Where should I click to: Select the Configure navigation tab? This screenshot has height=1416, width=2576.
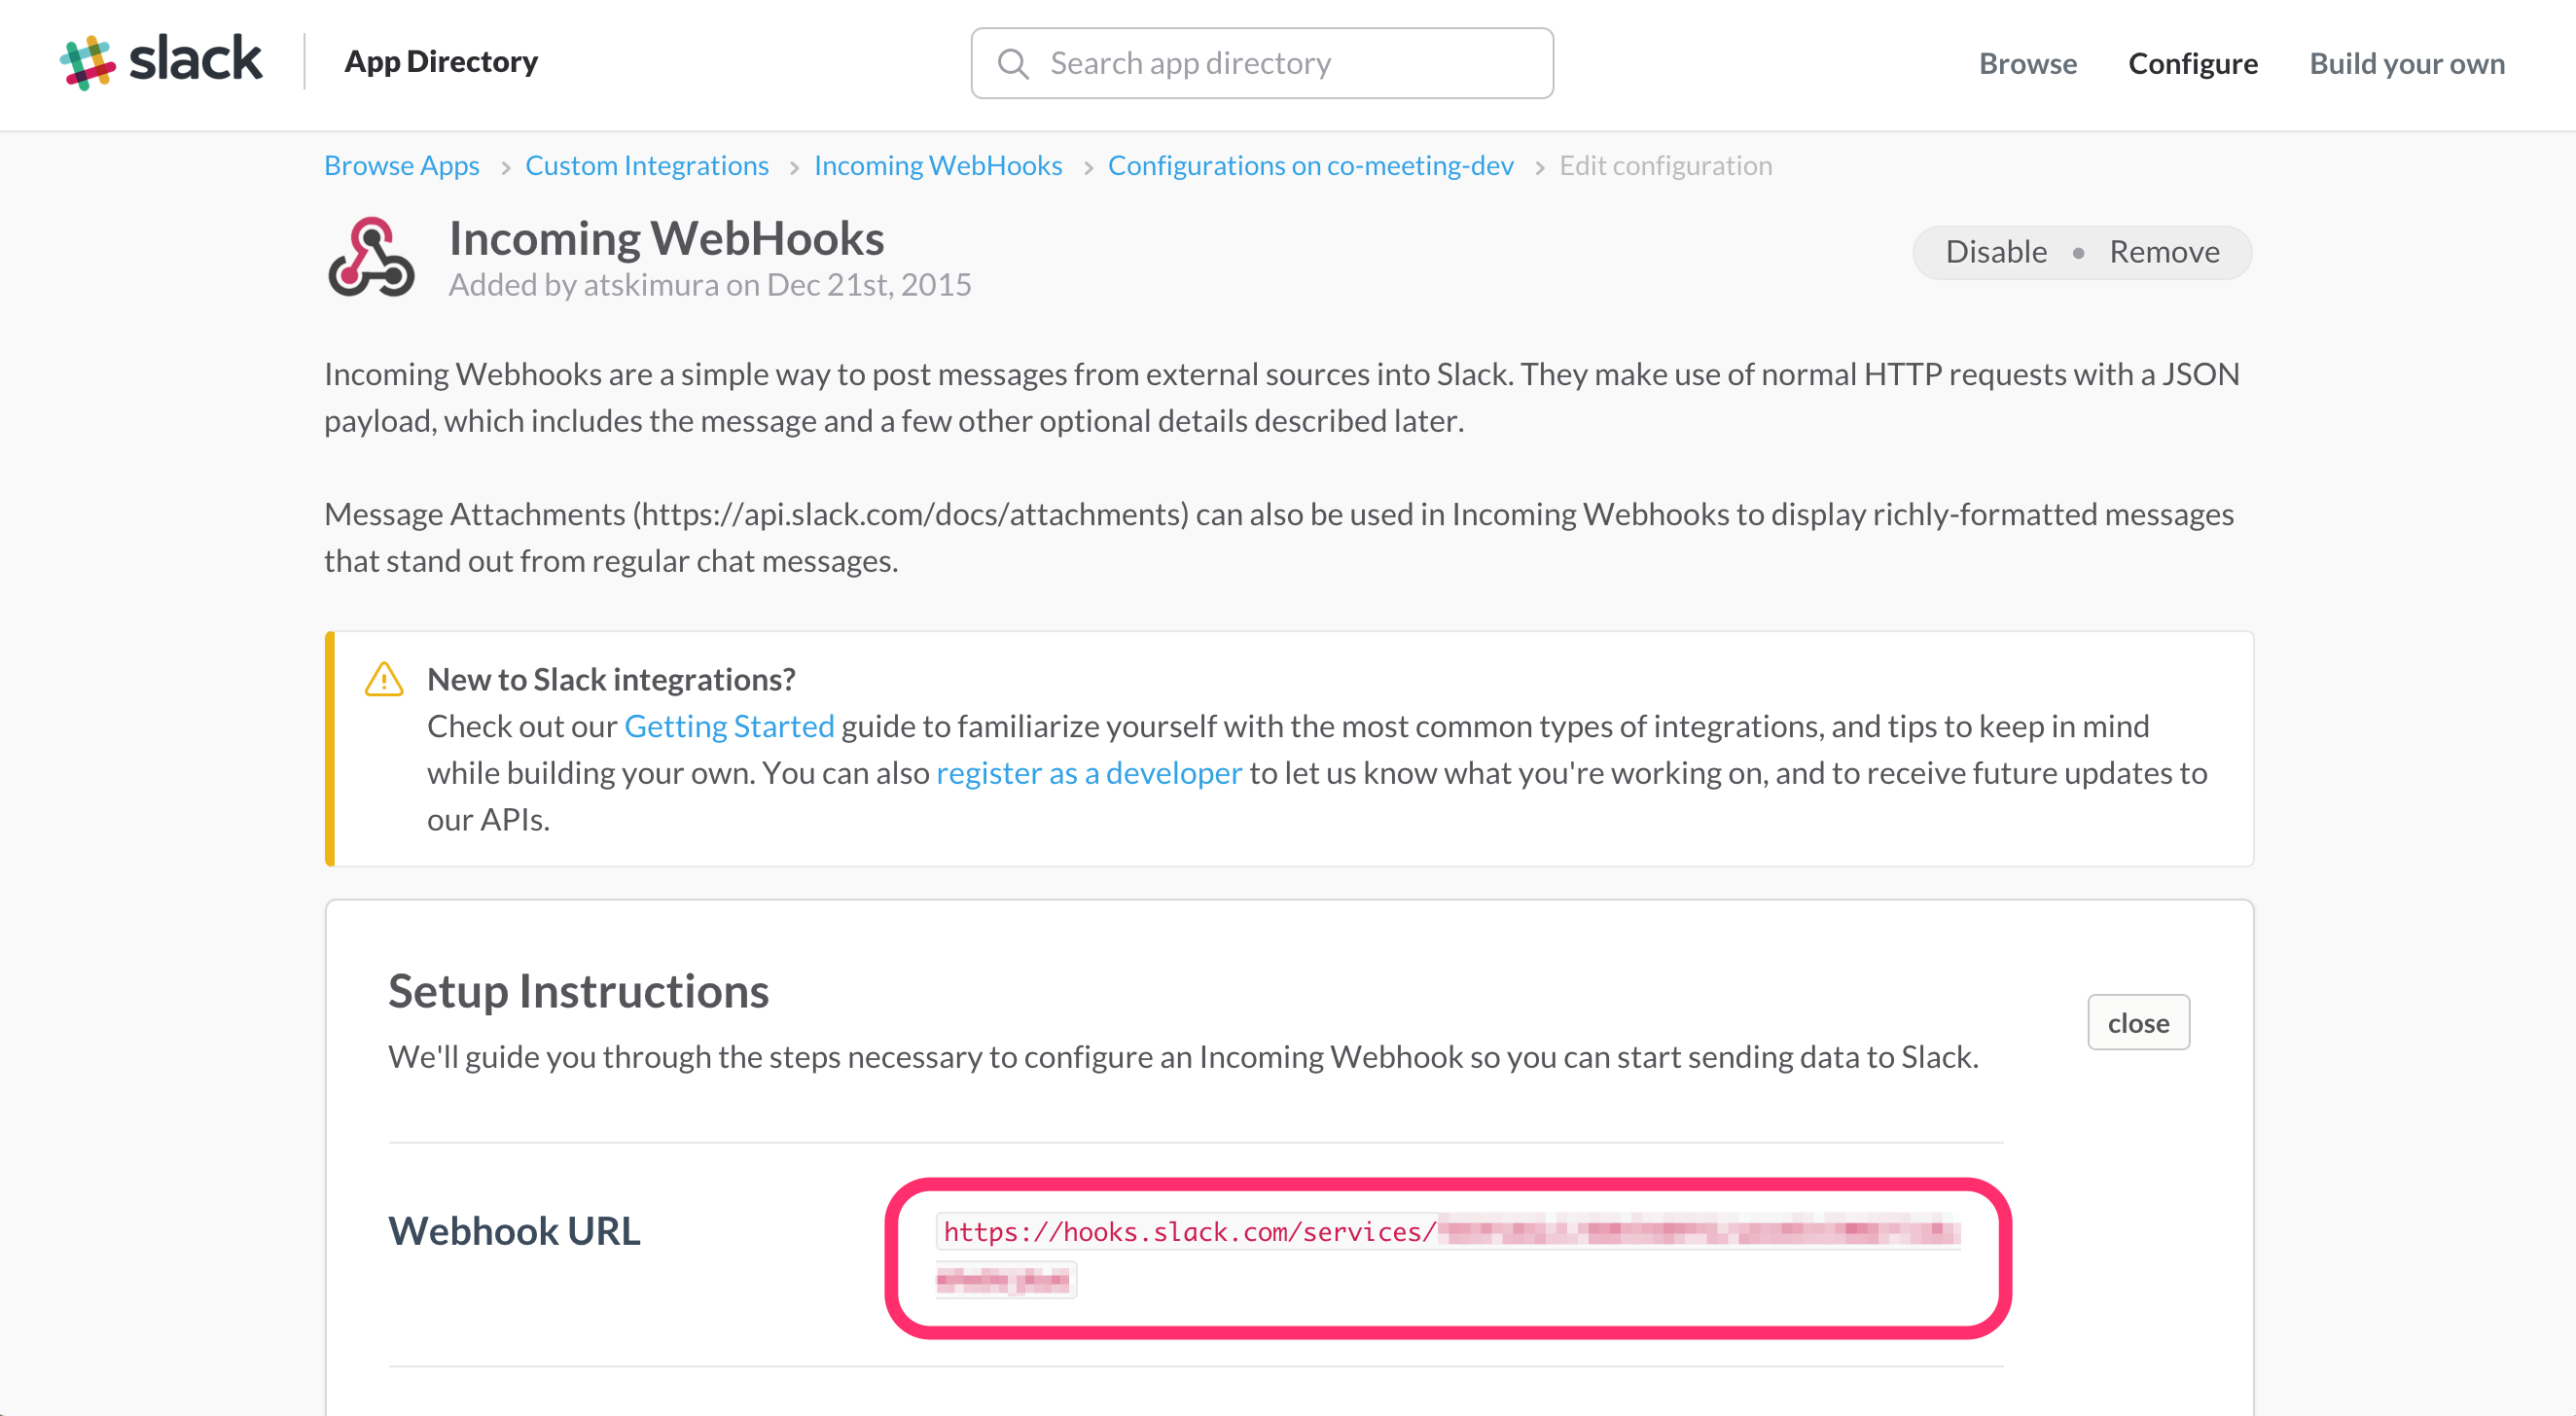(x=2196, y=61)
